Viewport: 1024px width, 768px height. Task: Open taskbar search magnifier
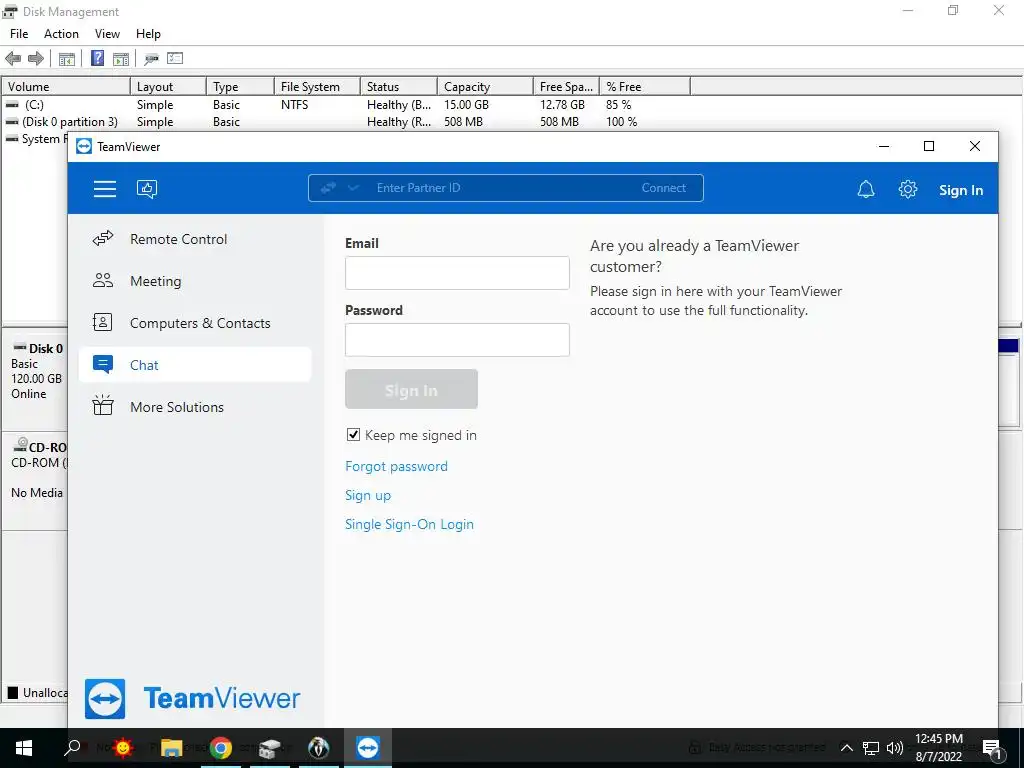(72, 747)
